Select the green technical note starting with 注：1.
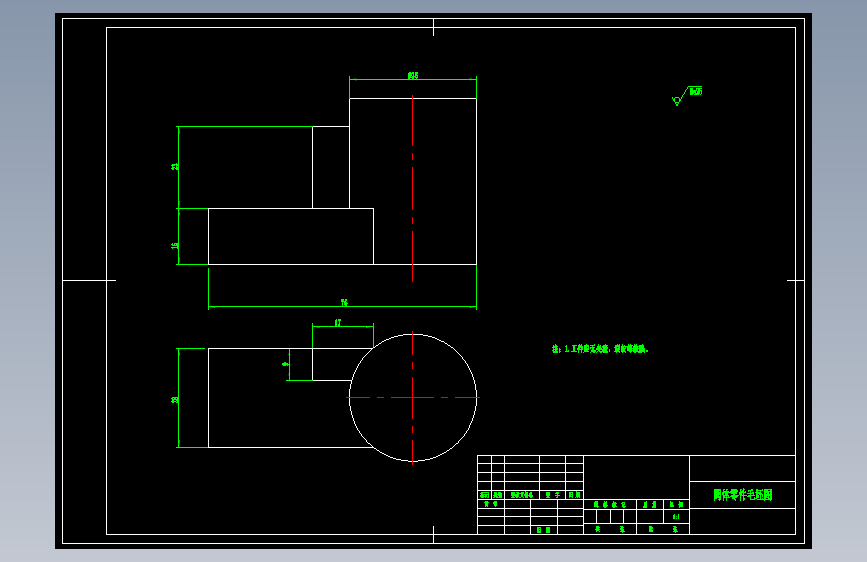The image size is (867, 562). coord(600,349)
